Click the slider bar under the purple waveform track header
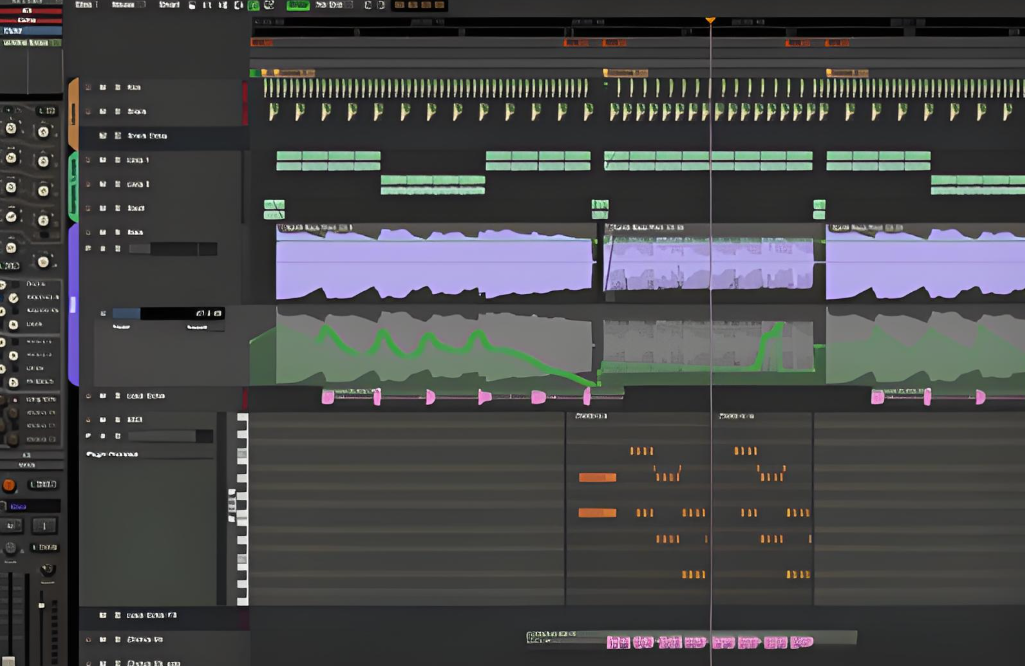Image resolution: width=1025 pixels, height=666 pixels. click(173, 248)
